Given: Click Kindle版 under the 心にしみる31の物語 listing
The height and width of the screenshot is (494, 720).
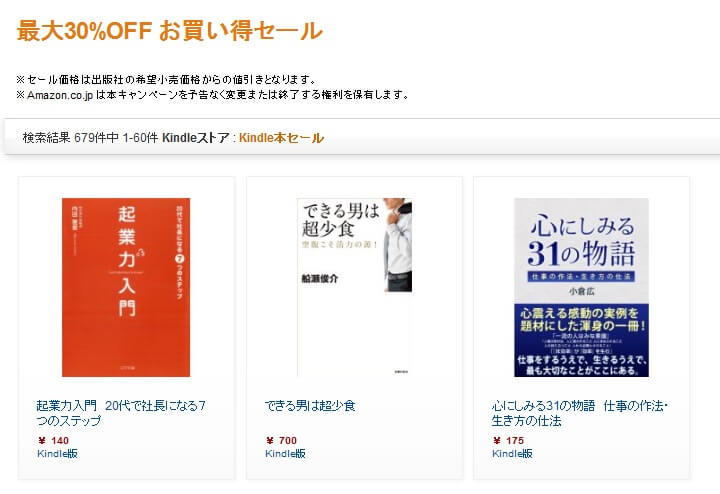Looking at the screenshot, I should [512, 454].
